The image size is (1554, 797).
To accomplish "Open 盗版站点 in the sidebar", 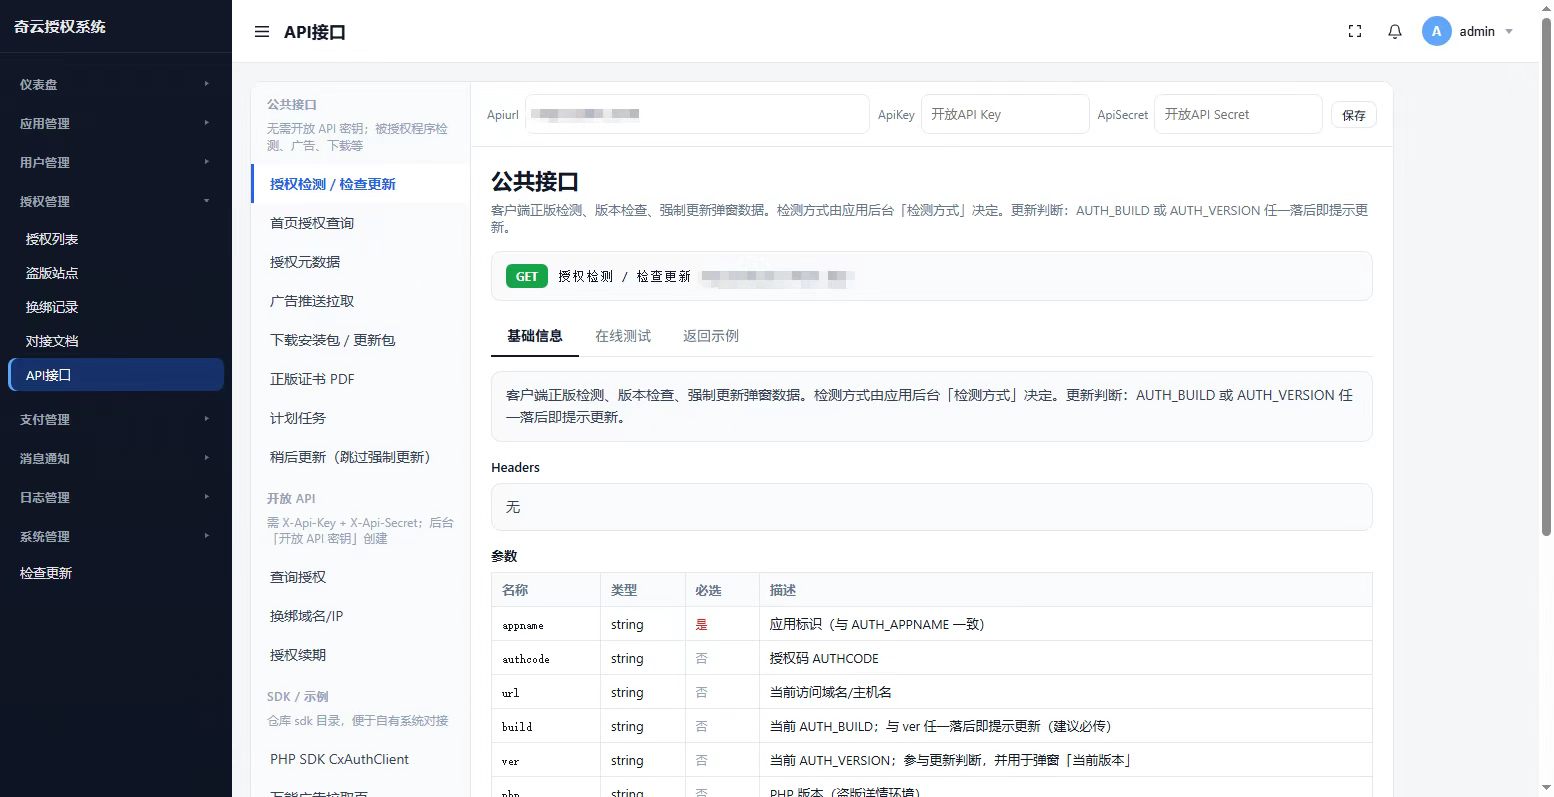I will click(116, 273).
